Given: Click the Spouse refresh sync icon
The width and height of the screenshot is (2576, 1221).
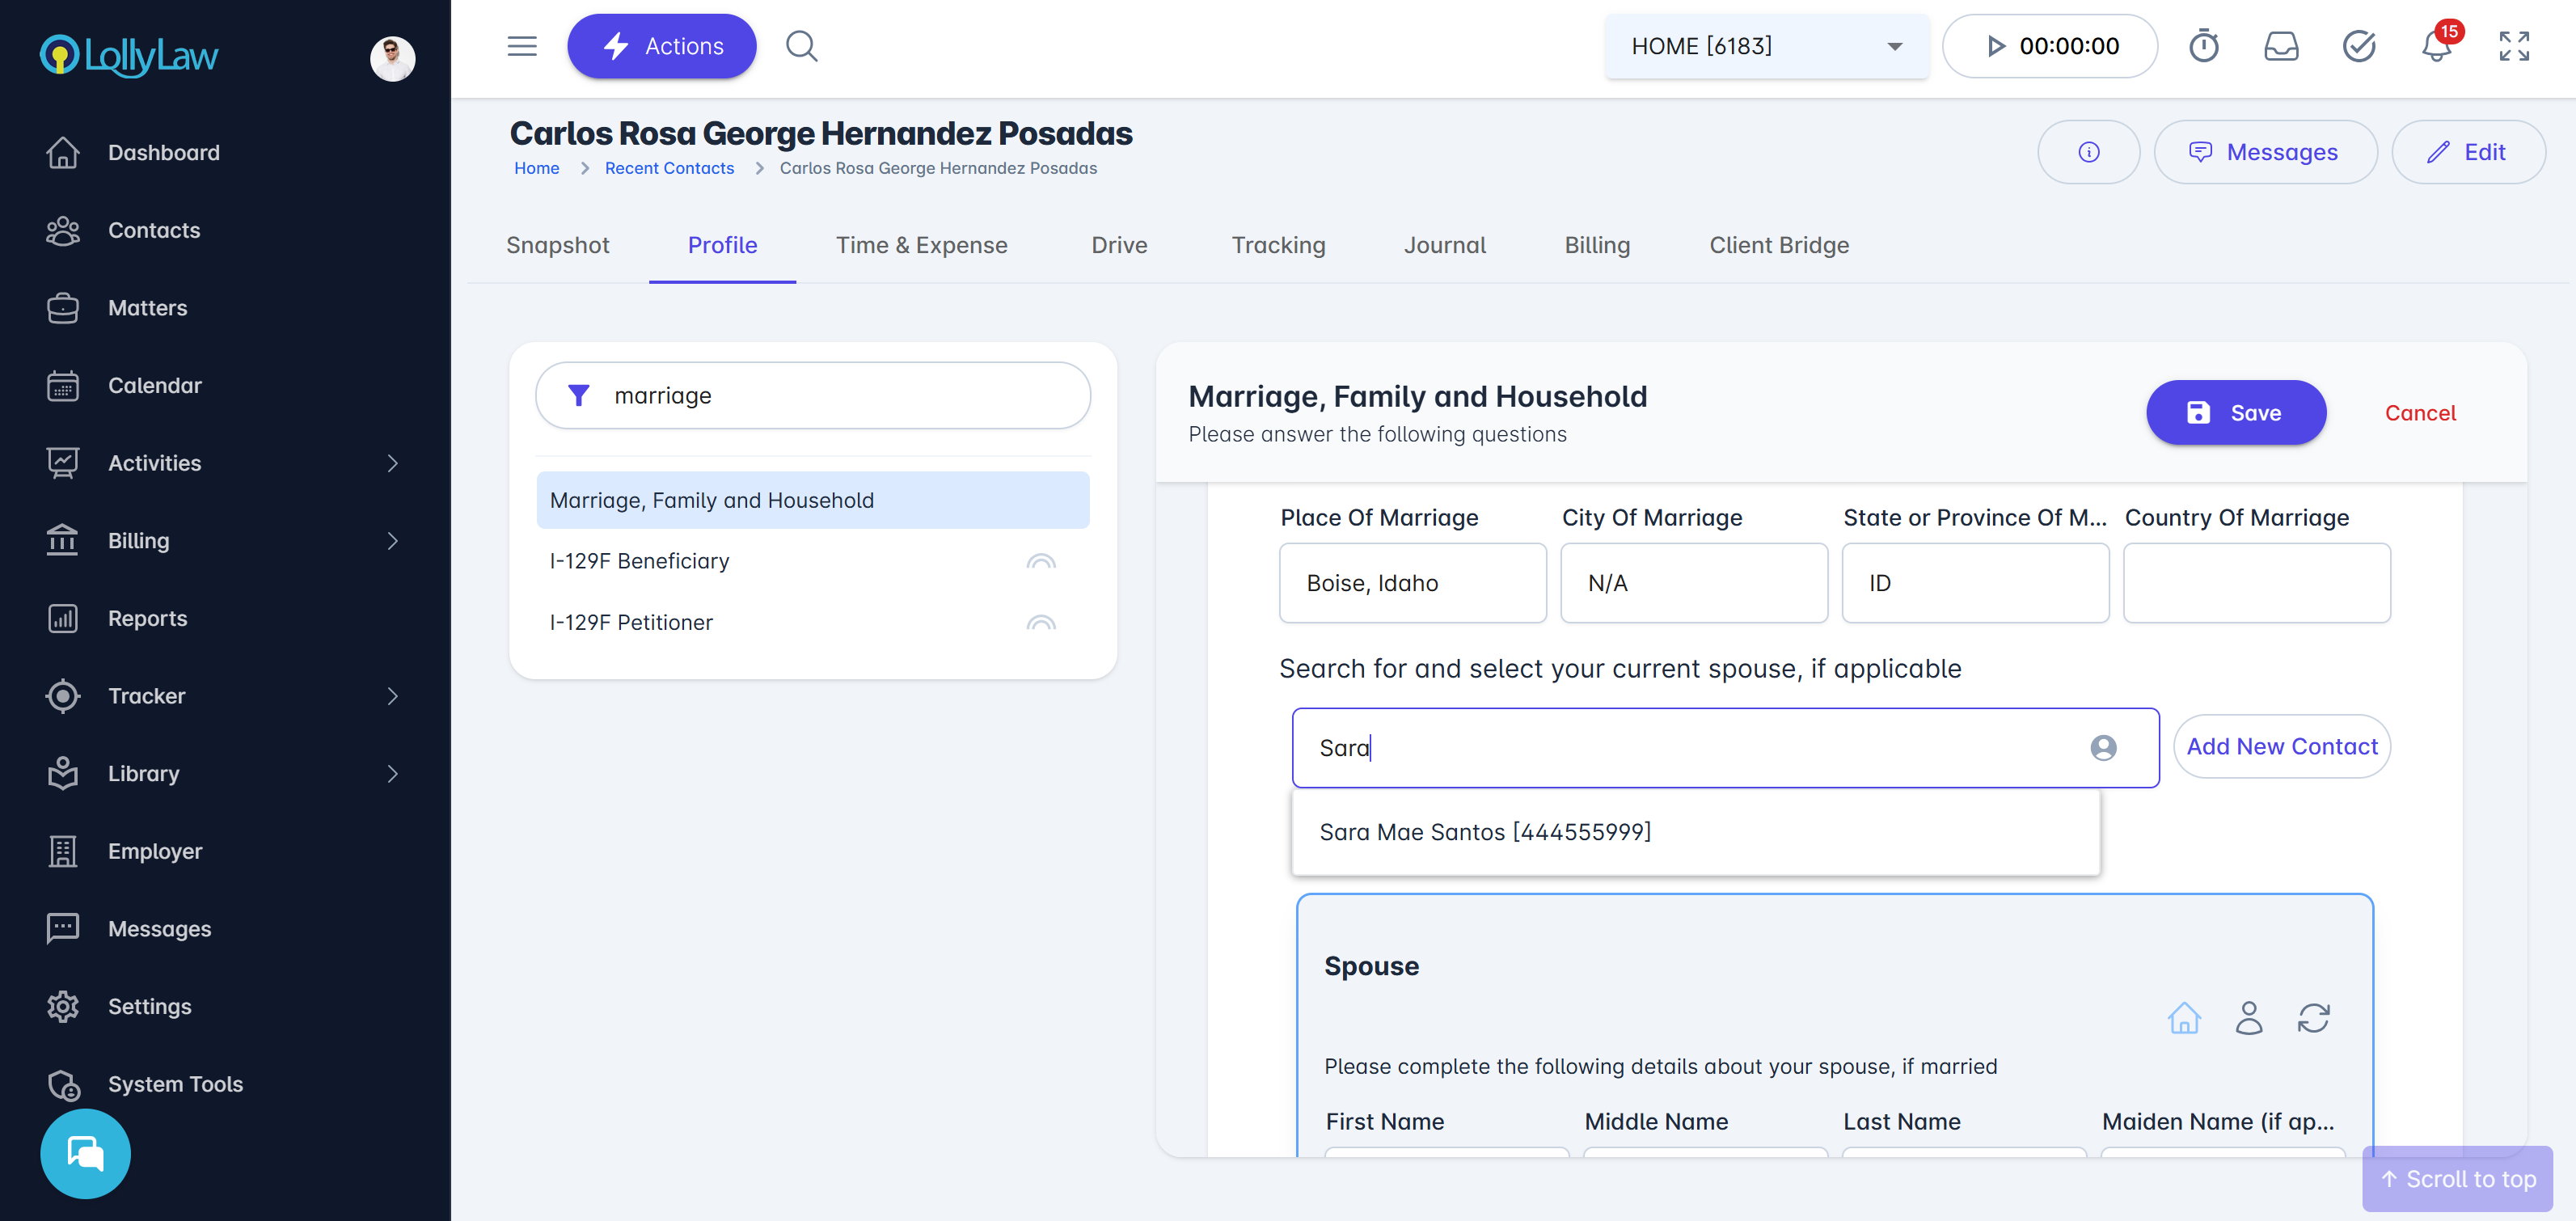Looking at the screenshot, I should click(2313, 1018).
